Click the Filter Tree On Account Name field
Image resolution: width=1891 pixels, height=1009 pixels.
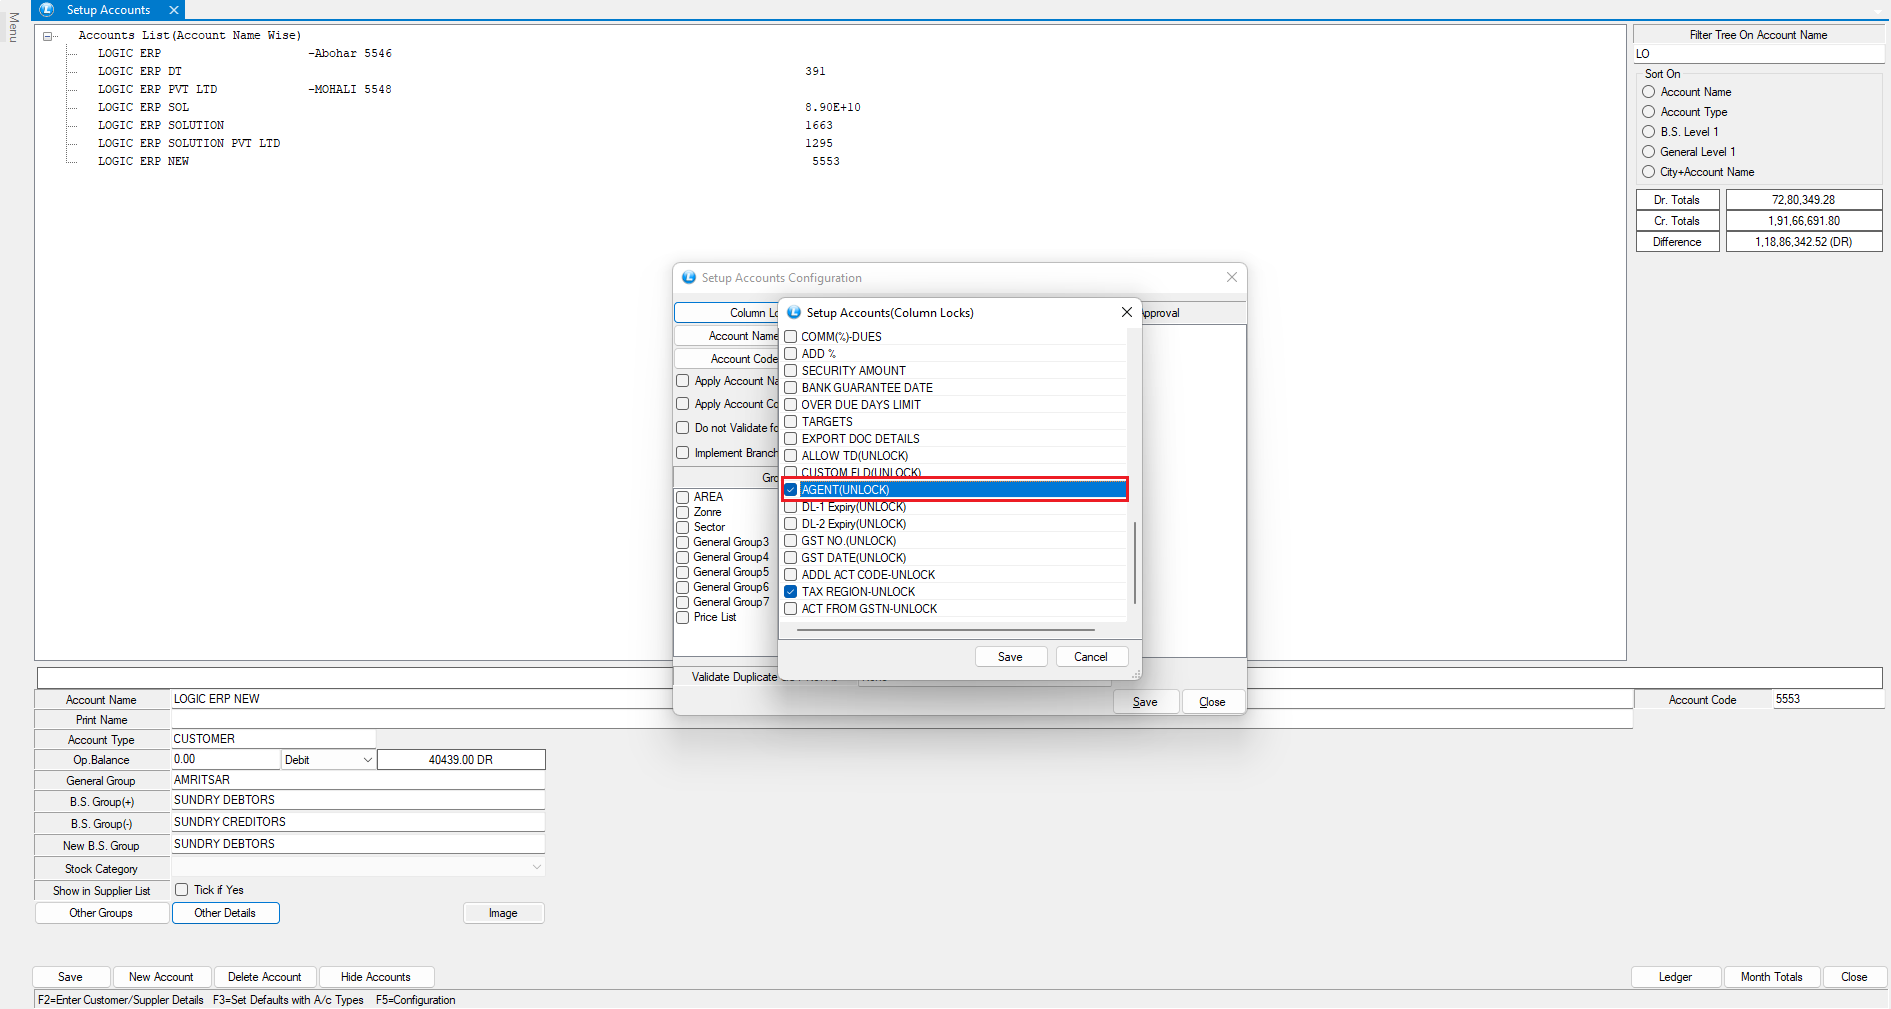[1758, 54]
